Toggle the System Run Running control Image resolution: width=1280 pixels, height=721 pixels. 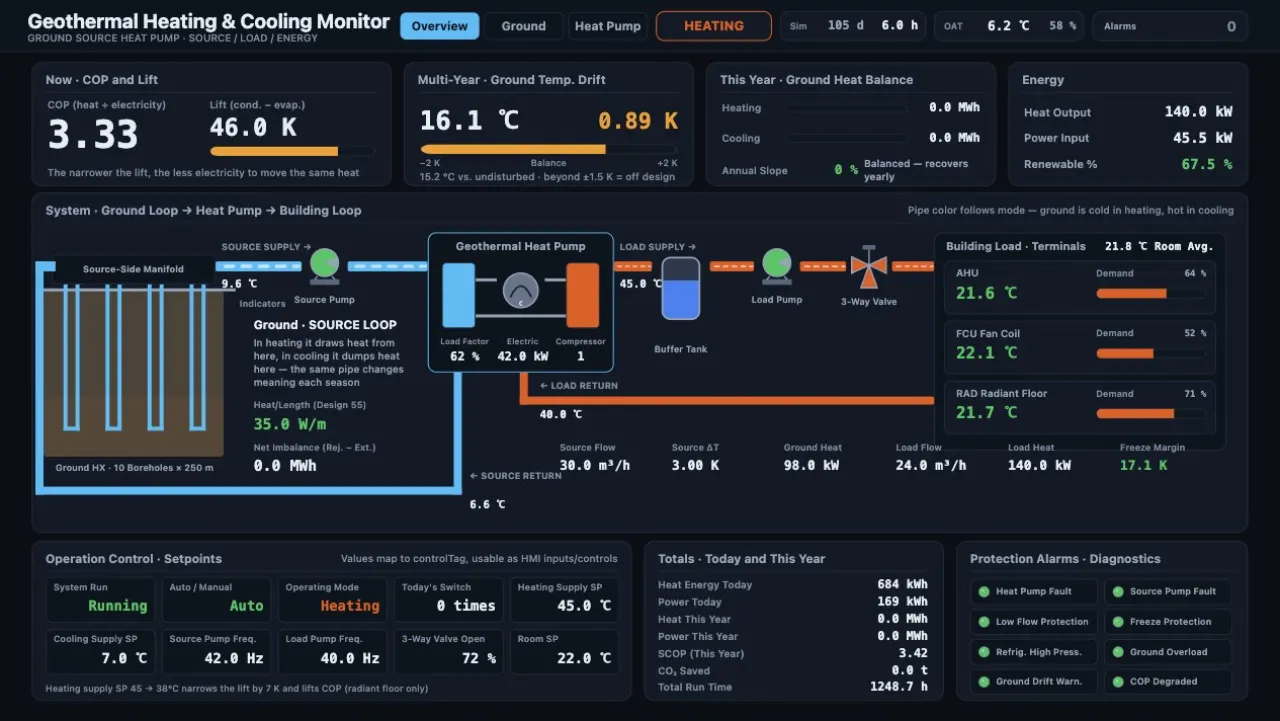(x=100, y=597)
